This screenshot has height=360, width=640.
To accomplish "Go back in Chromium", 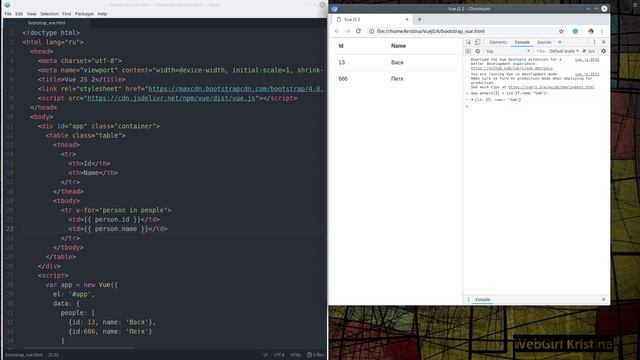I will 337,31.
